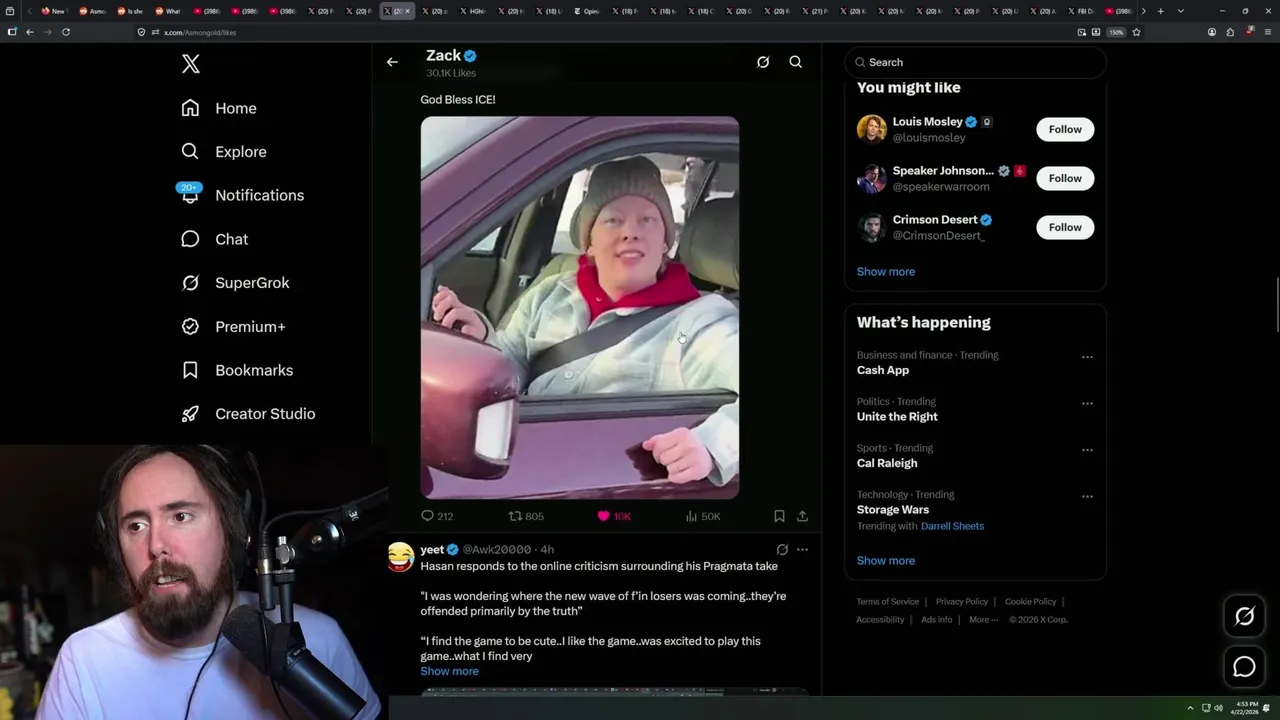Open more options for Cash App trend
1280x720 pixels.
[1087, 357]
